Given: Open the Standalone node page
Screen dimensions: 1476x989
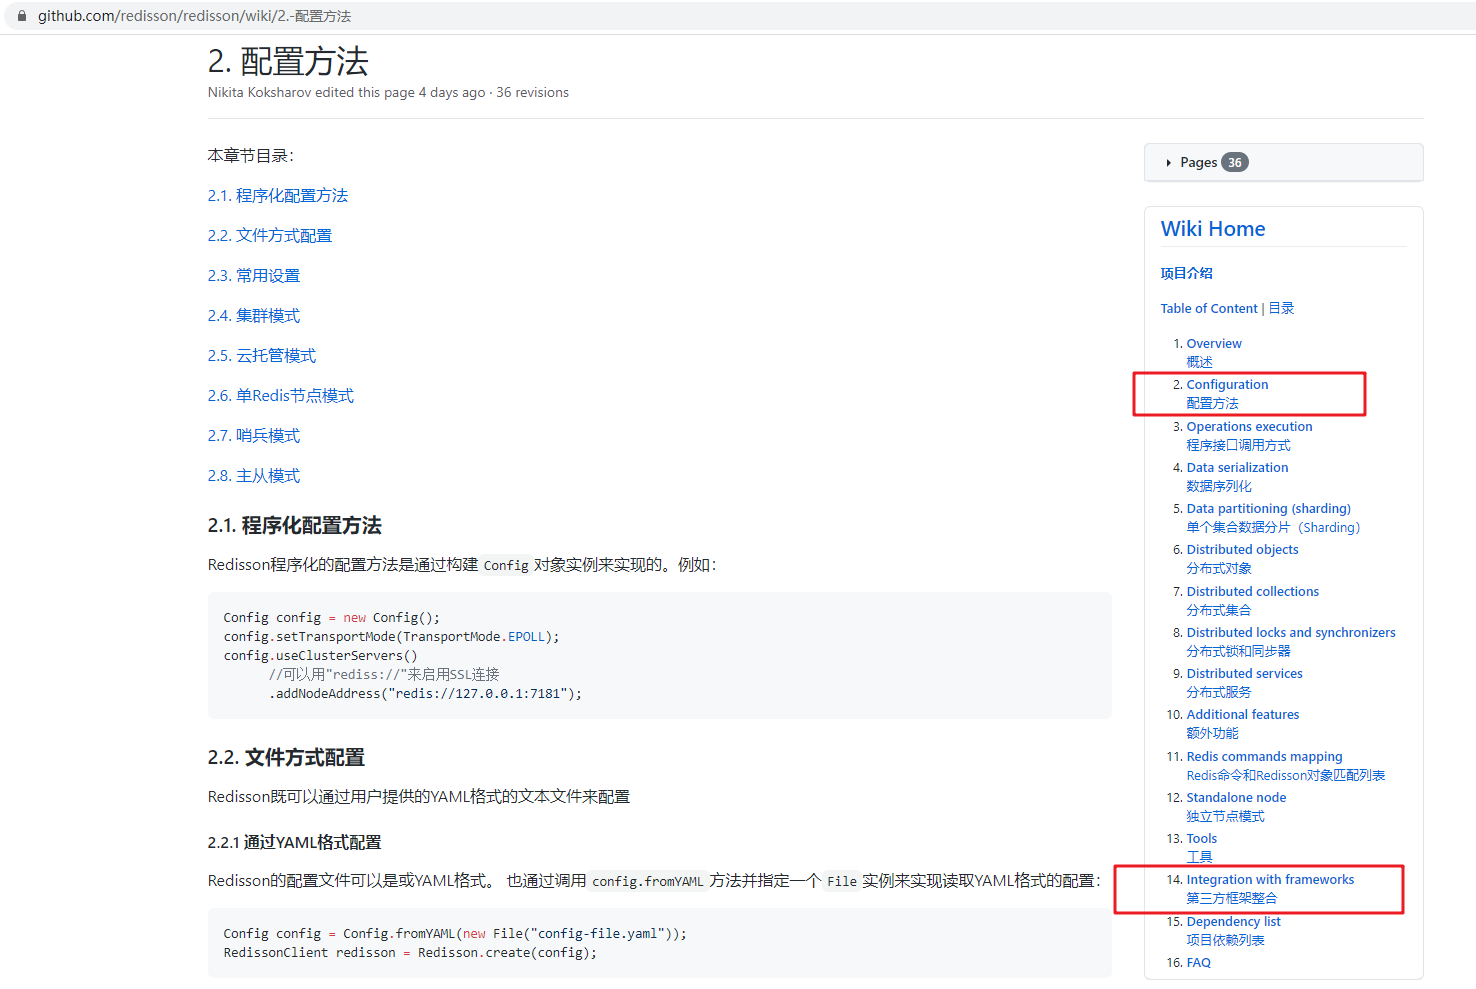Looking at the screenshot, I should click(x=1236, y=798).
